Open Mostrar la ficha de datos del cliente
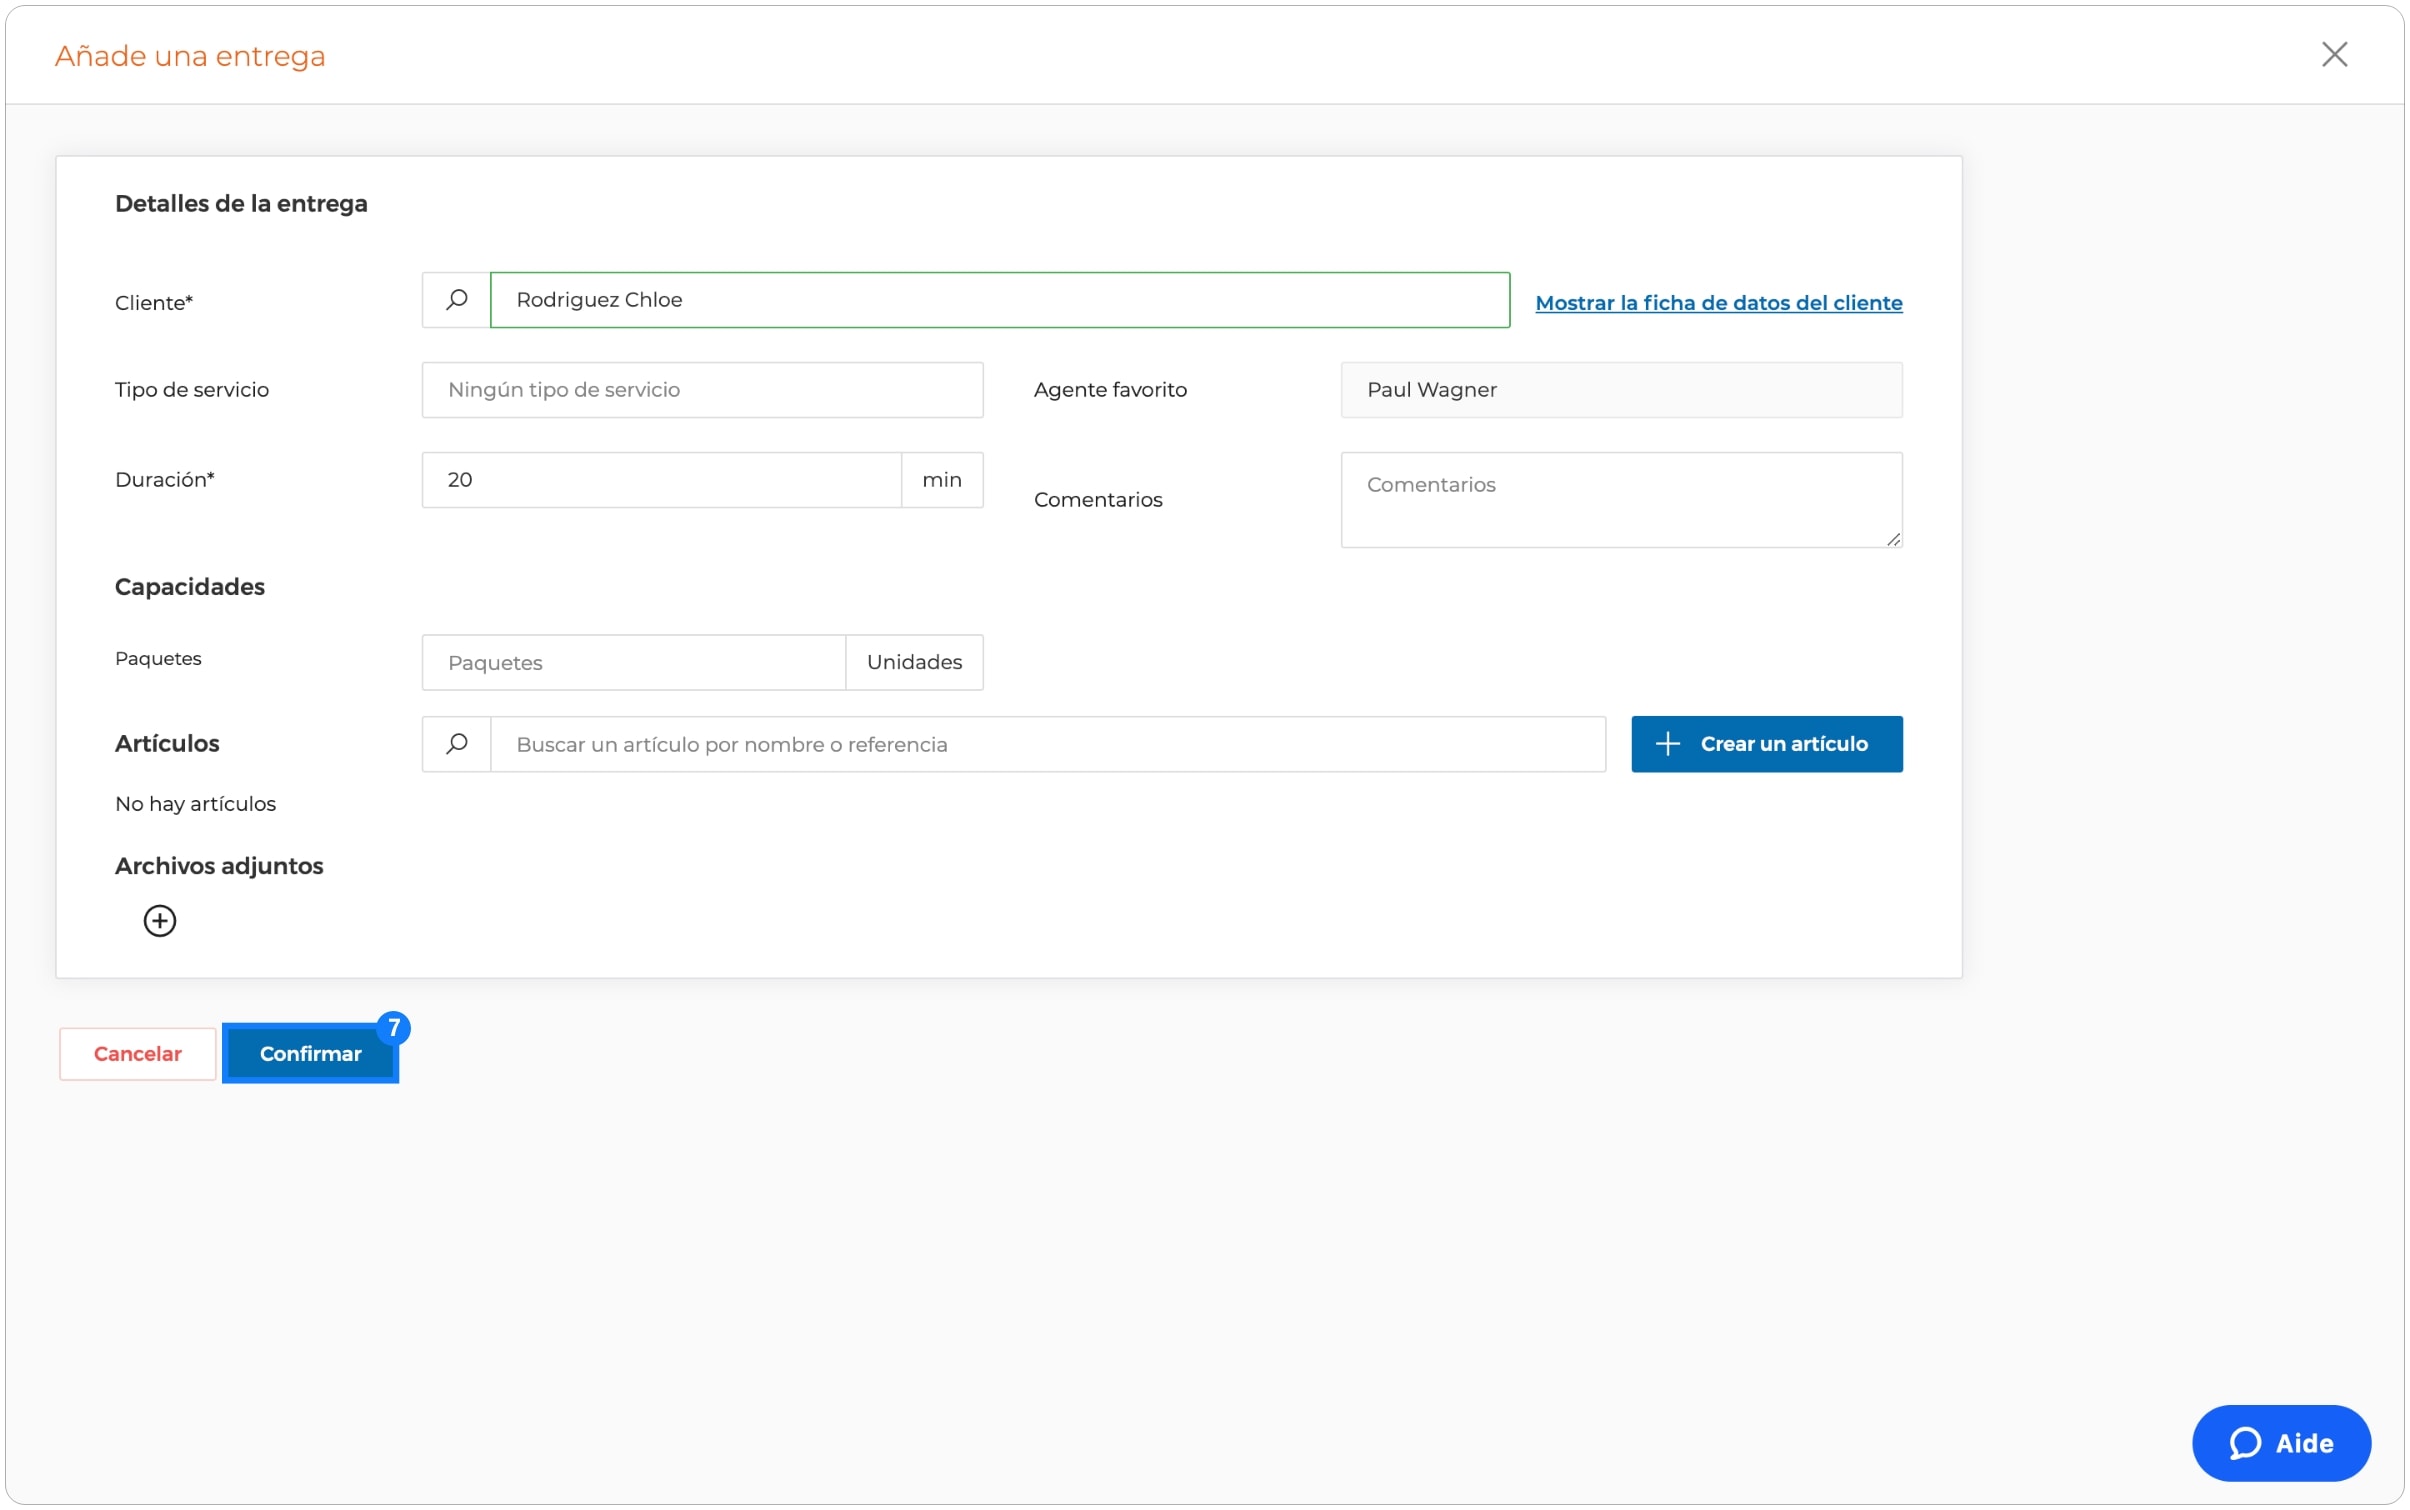 click(x=1718, y=303)
